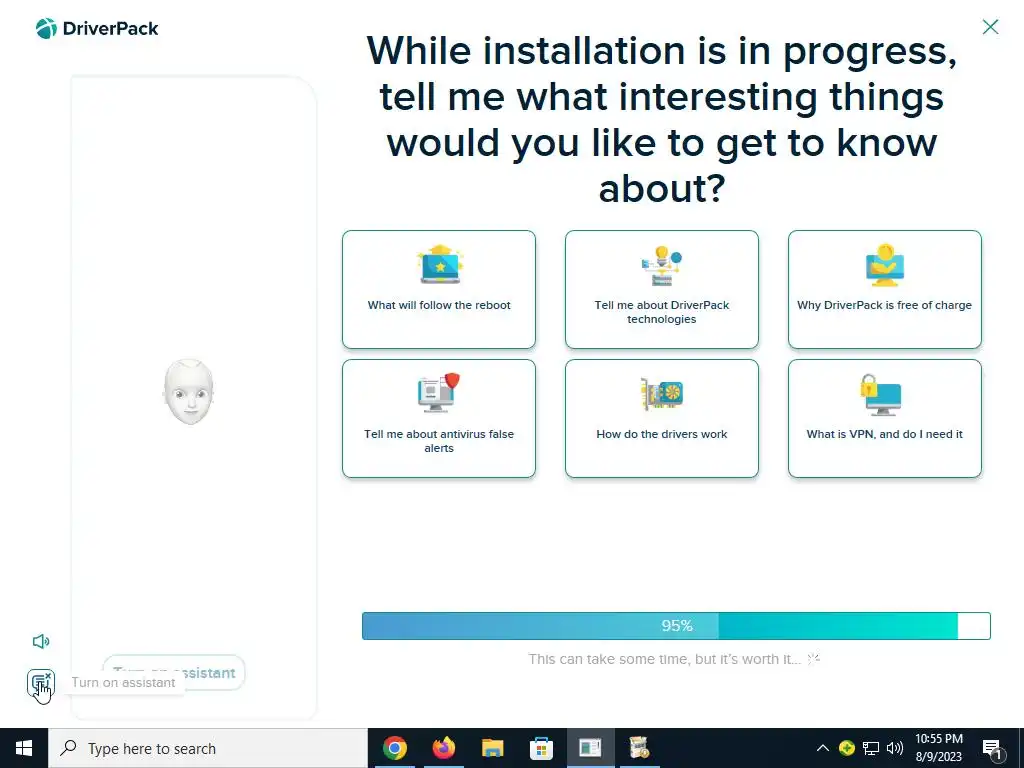The image size is (1024, 768).
Task: Open 'Why DriverPack is free of charge' card
Action: click(884, 289)
